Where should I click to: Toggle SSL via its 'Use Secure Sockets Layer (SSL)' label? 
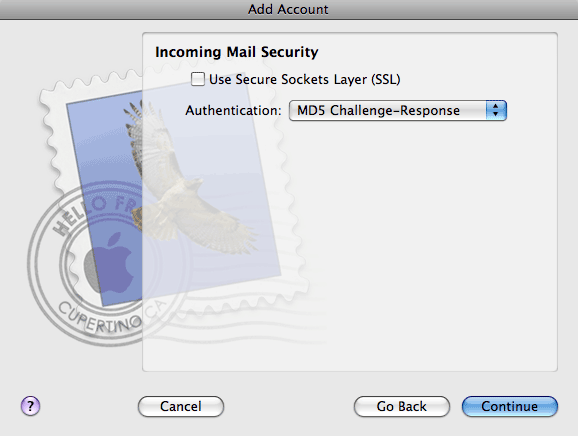[x=304, y=79]
